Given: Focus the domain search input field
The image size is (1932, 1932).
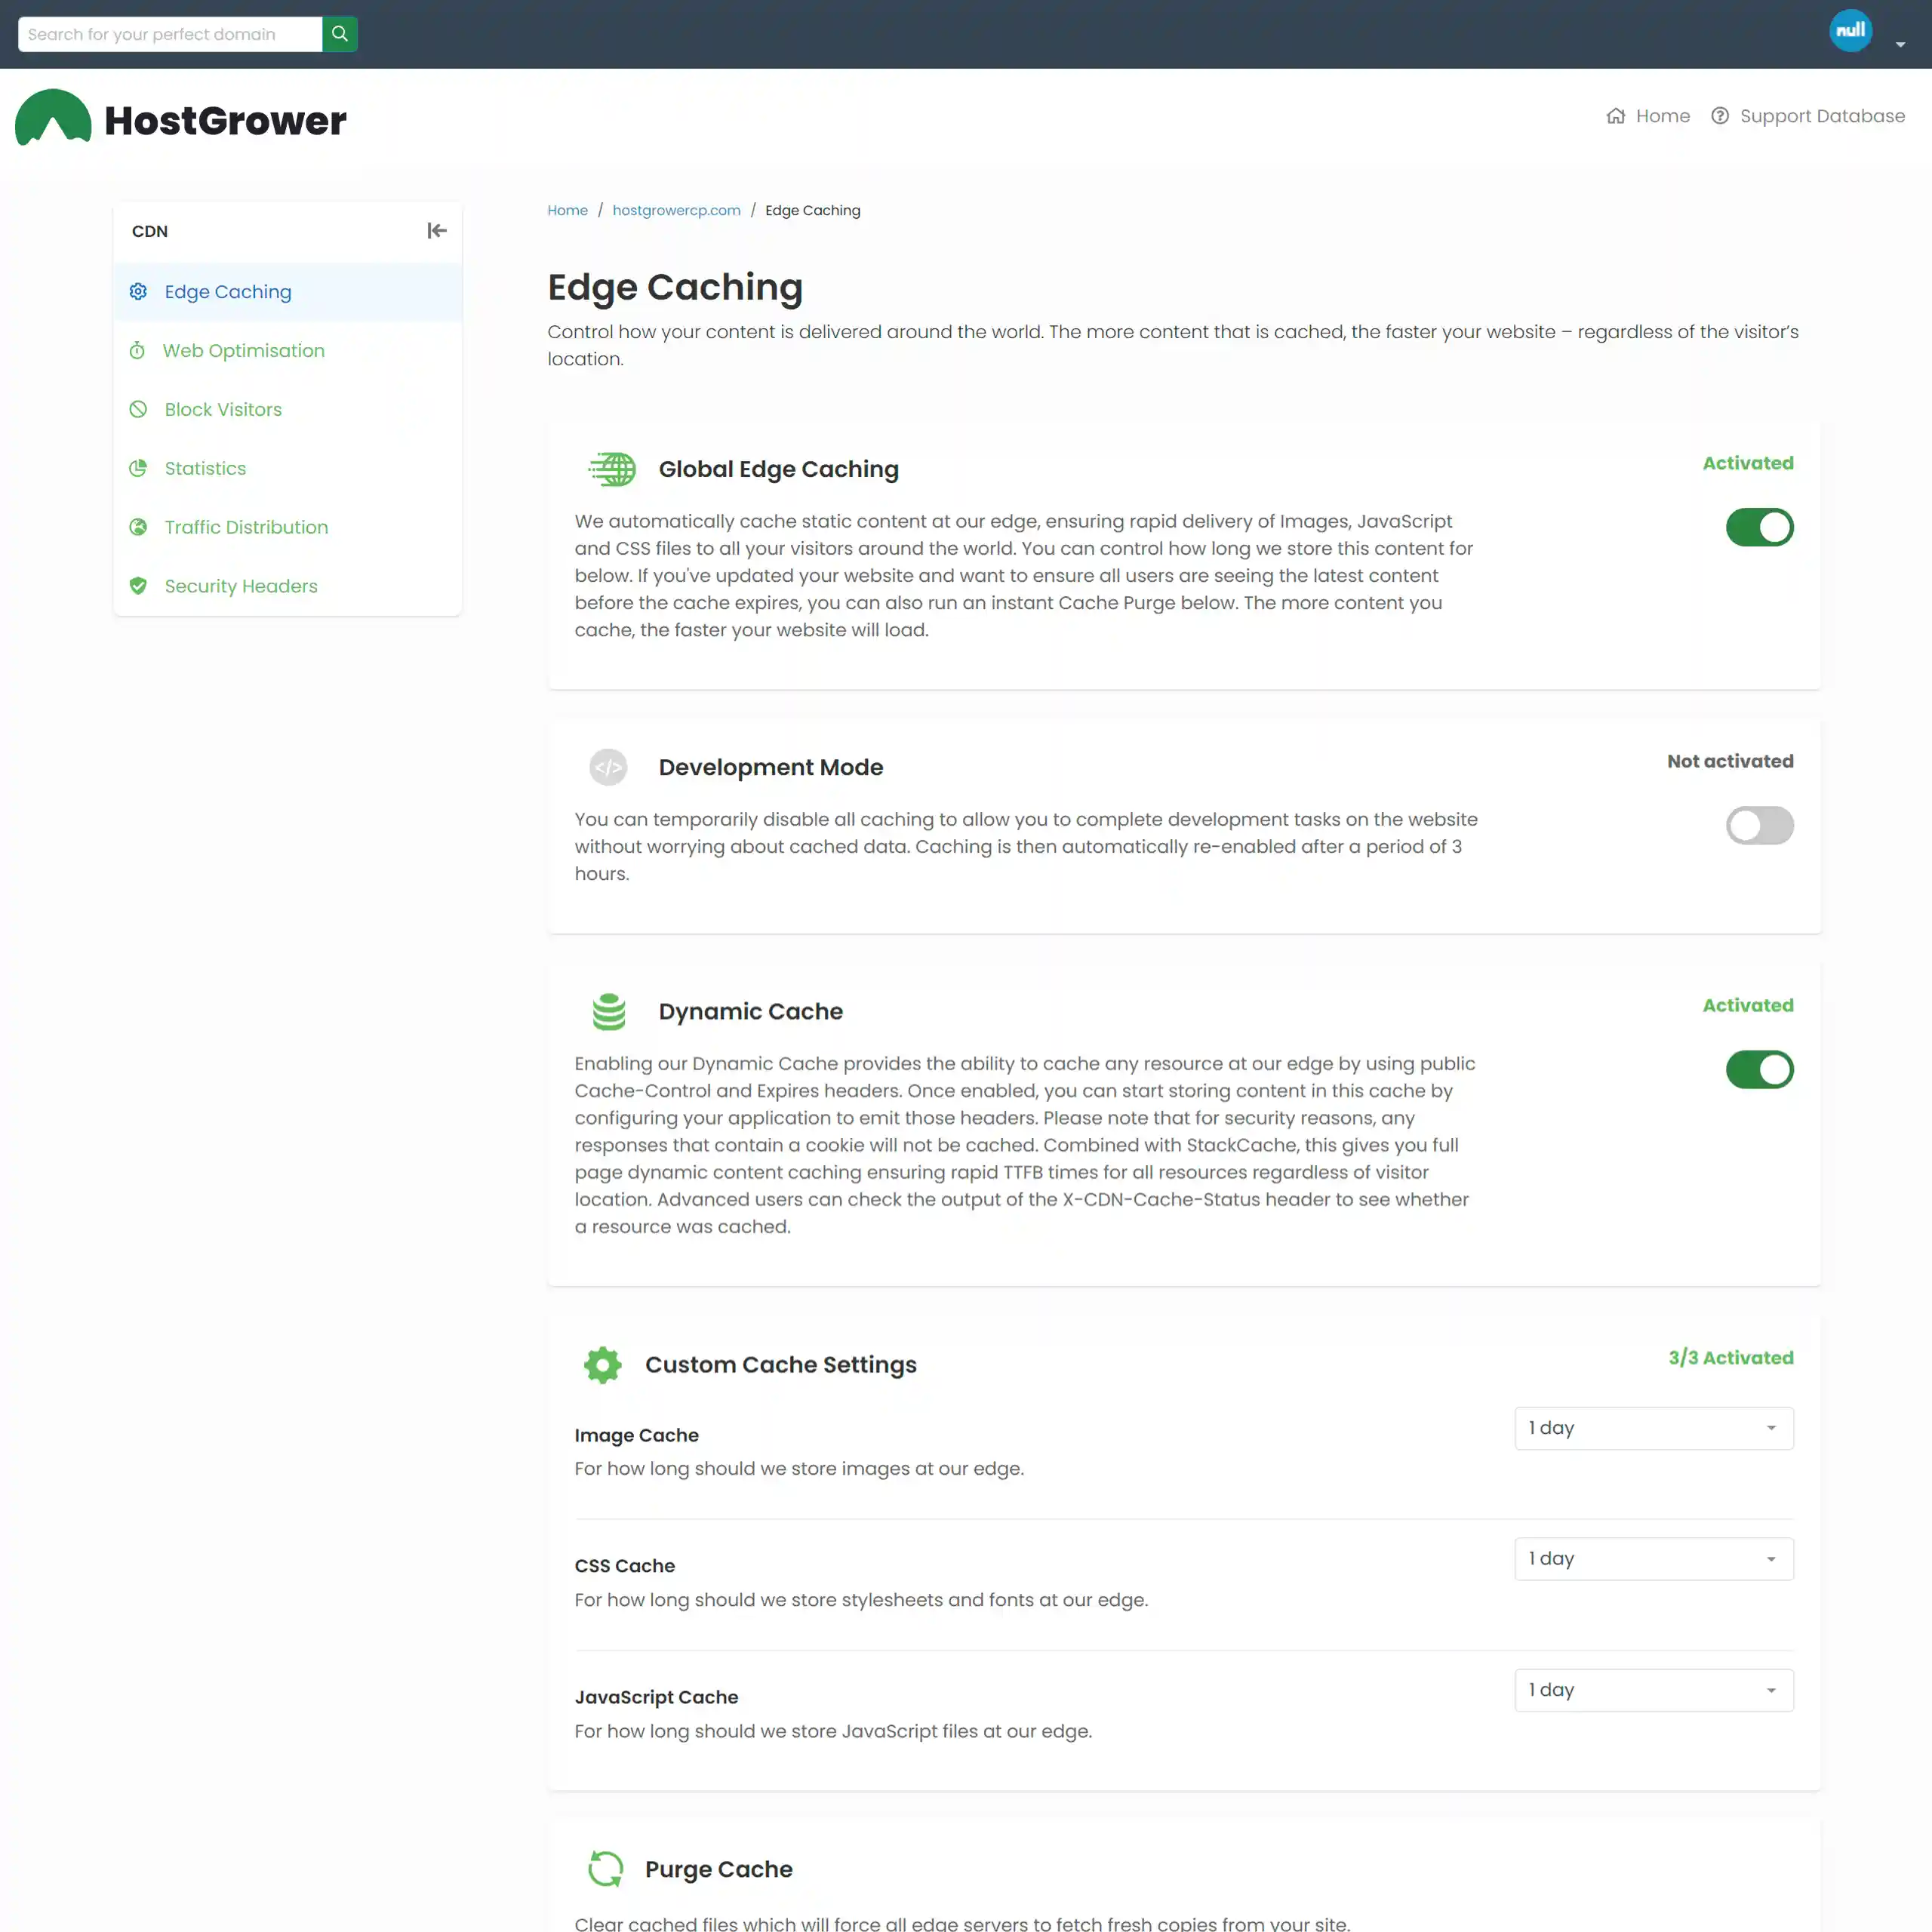Looking at the screenshot, I should (170, 34).
